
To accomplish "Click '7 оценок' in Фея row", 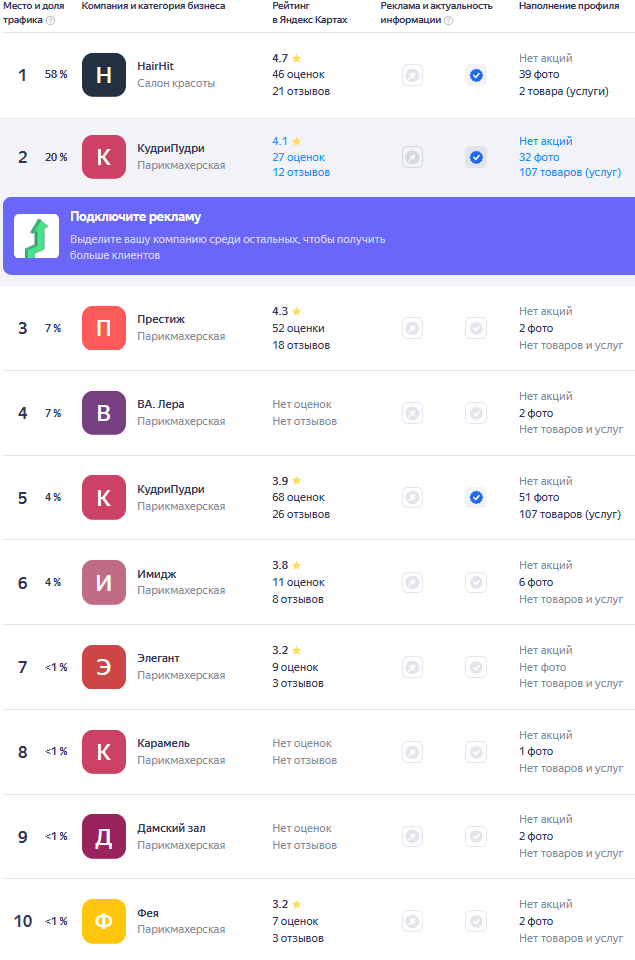I will click(x=295, y=921).
